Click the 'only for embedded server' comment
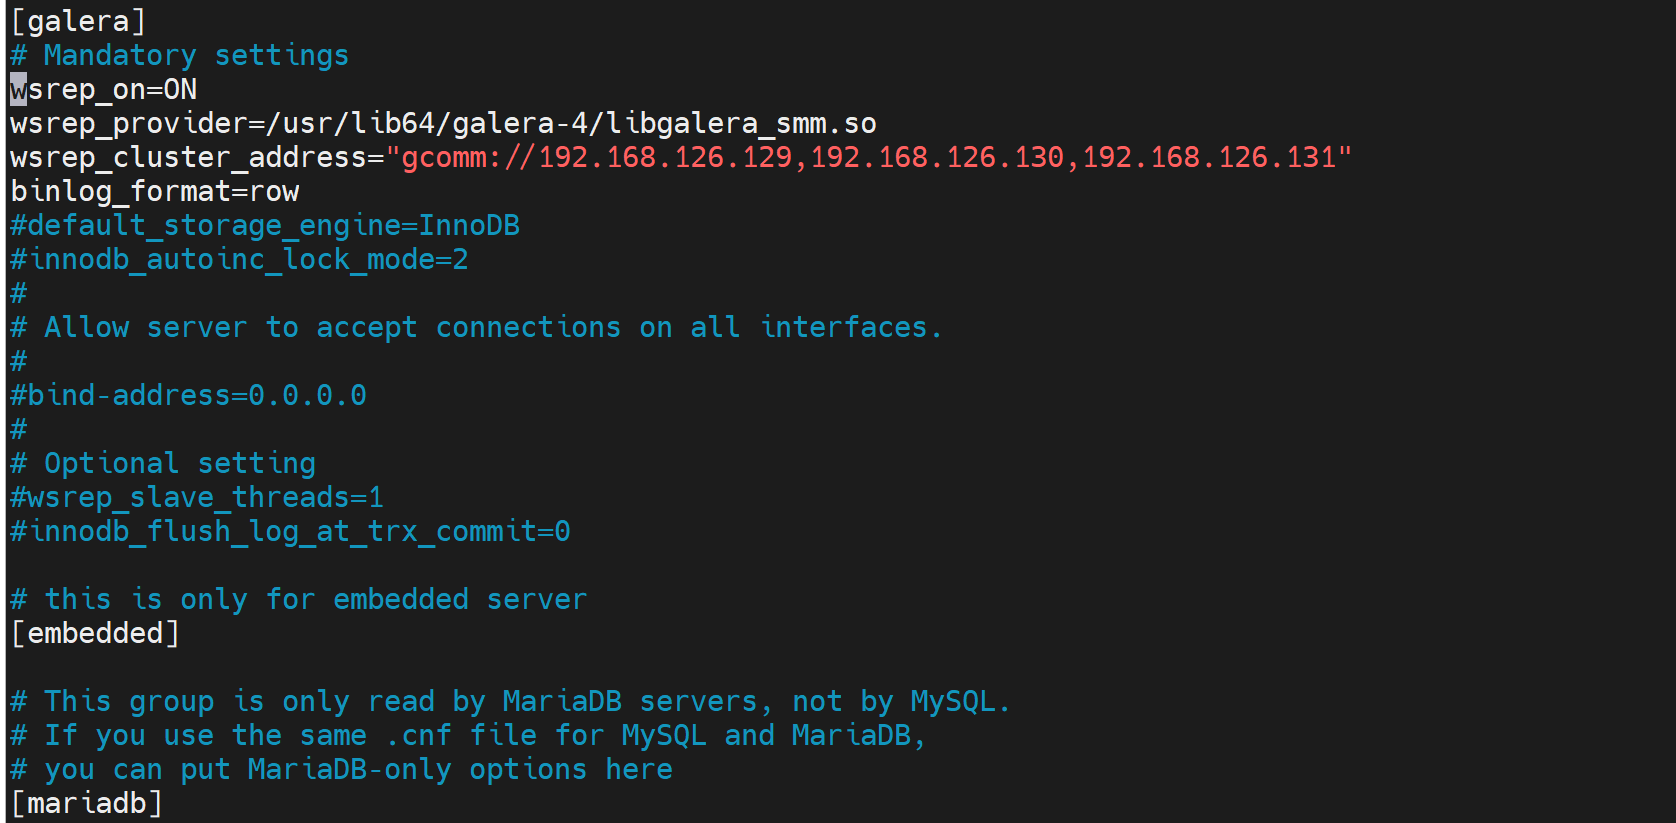Screen dimensions: 1676x823 (x=314, y=600)
